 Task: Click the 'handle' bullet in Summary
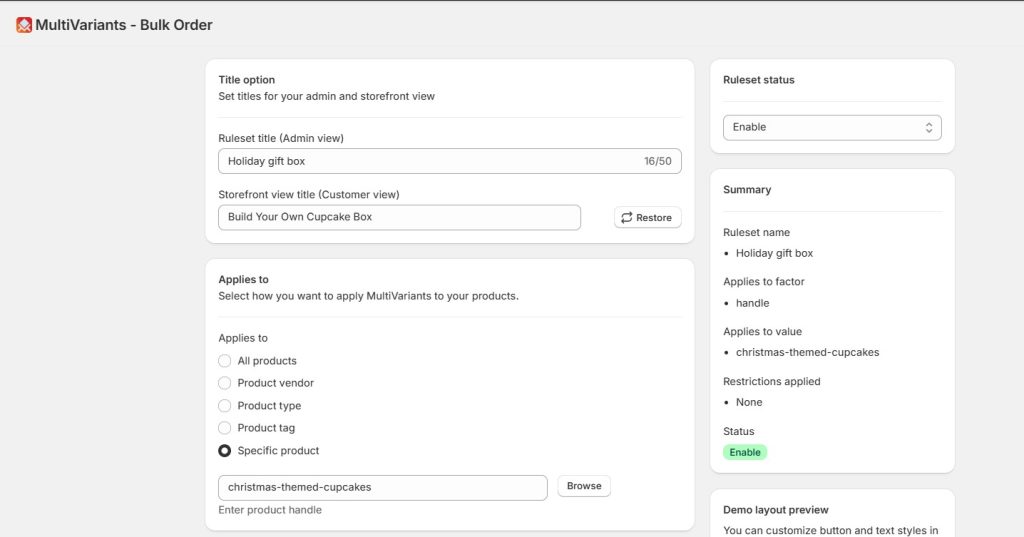(x=752, y=303)
